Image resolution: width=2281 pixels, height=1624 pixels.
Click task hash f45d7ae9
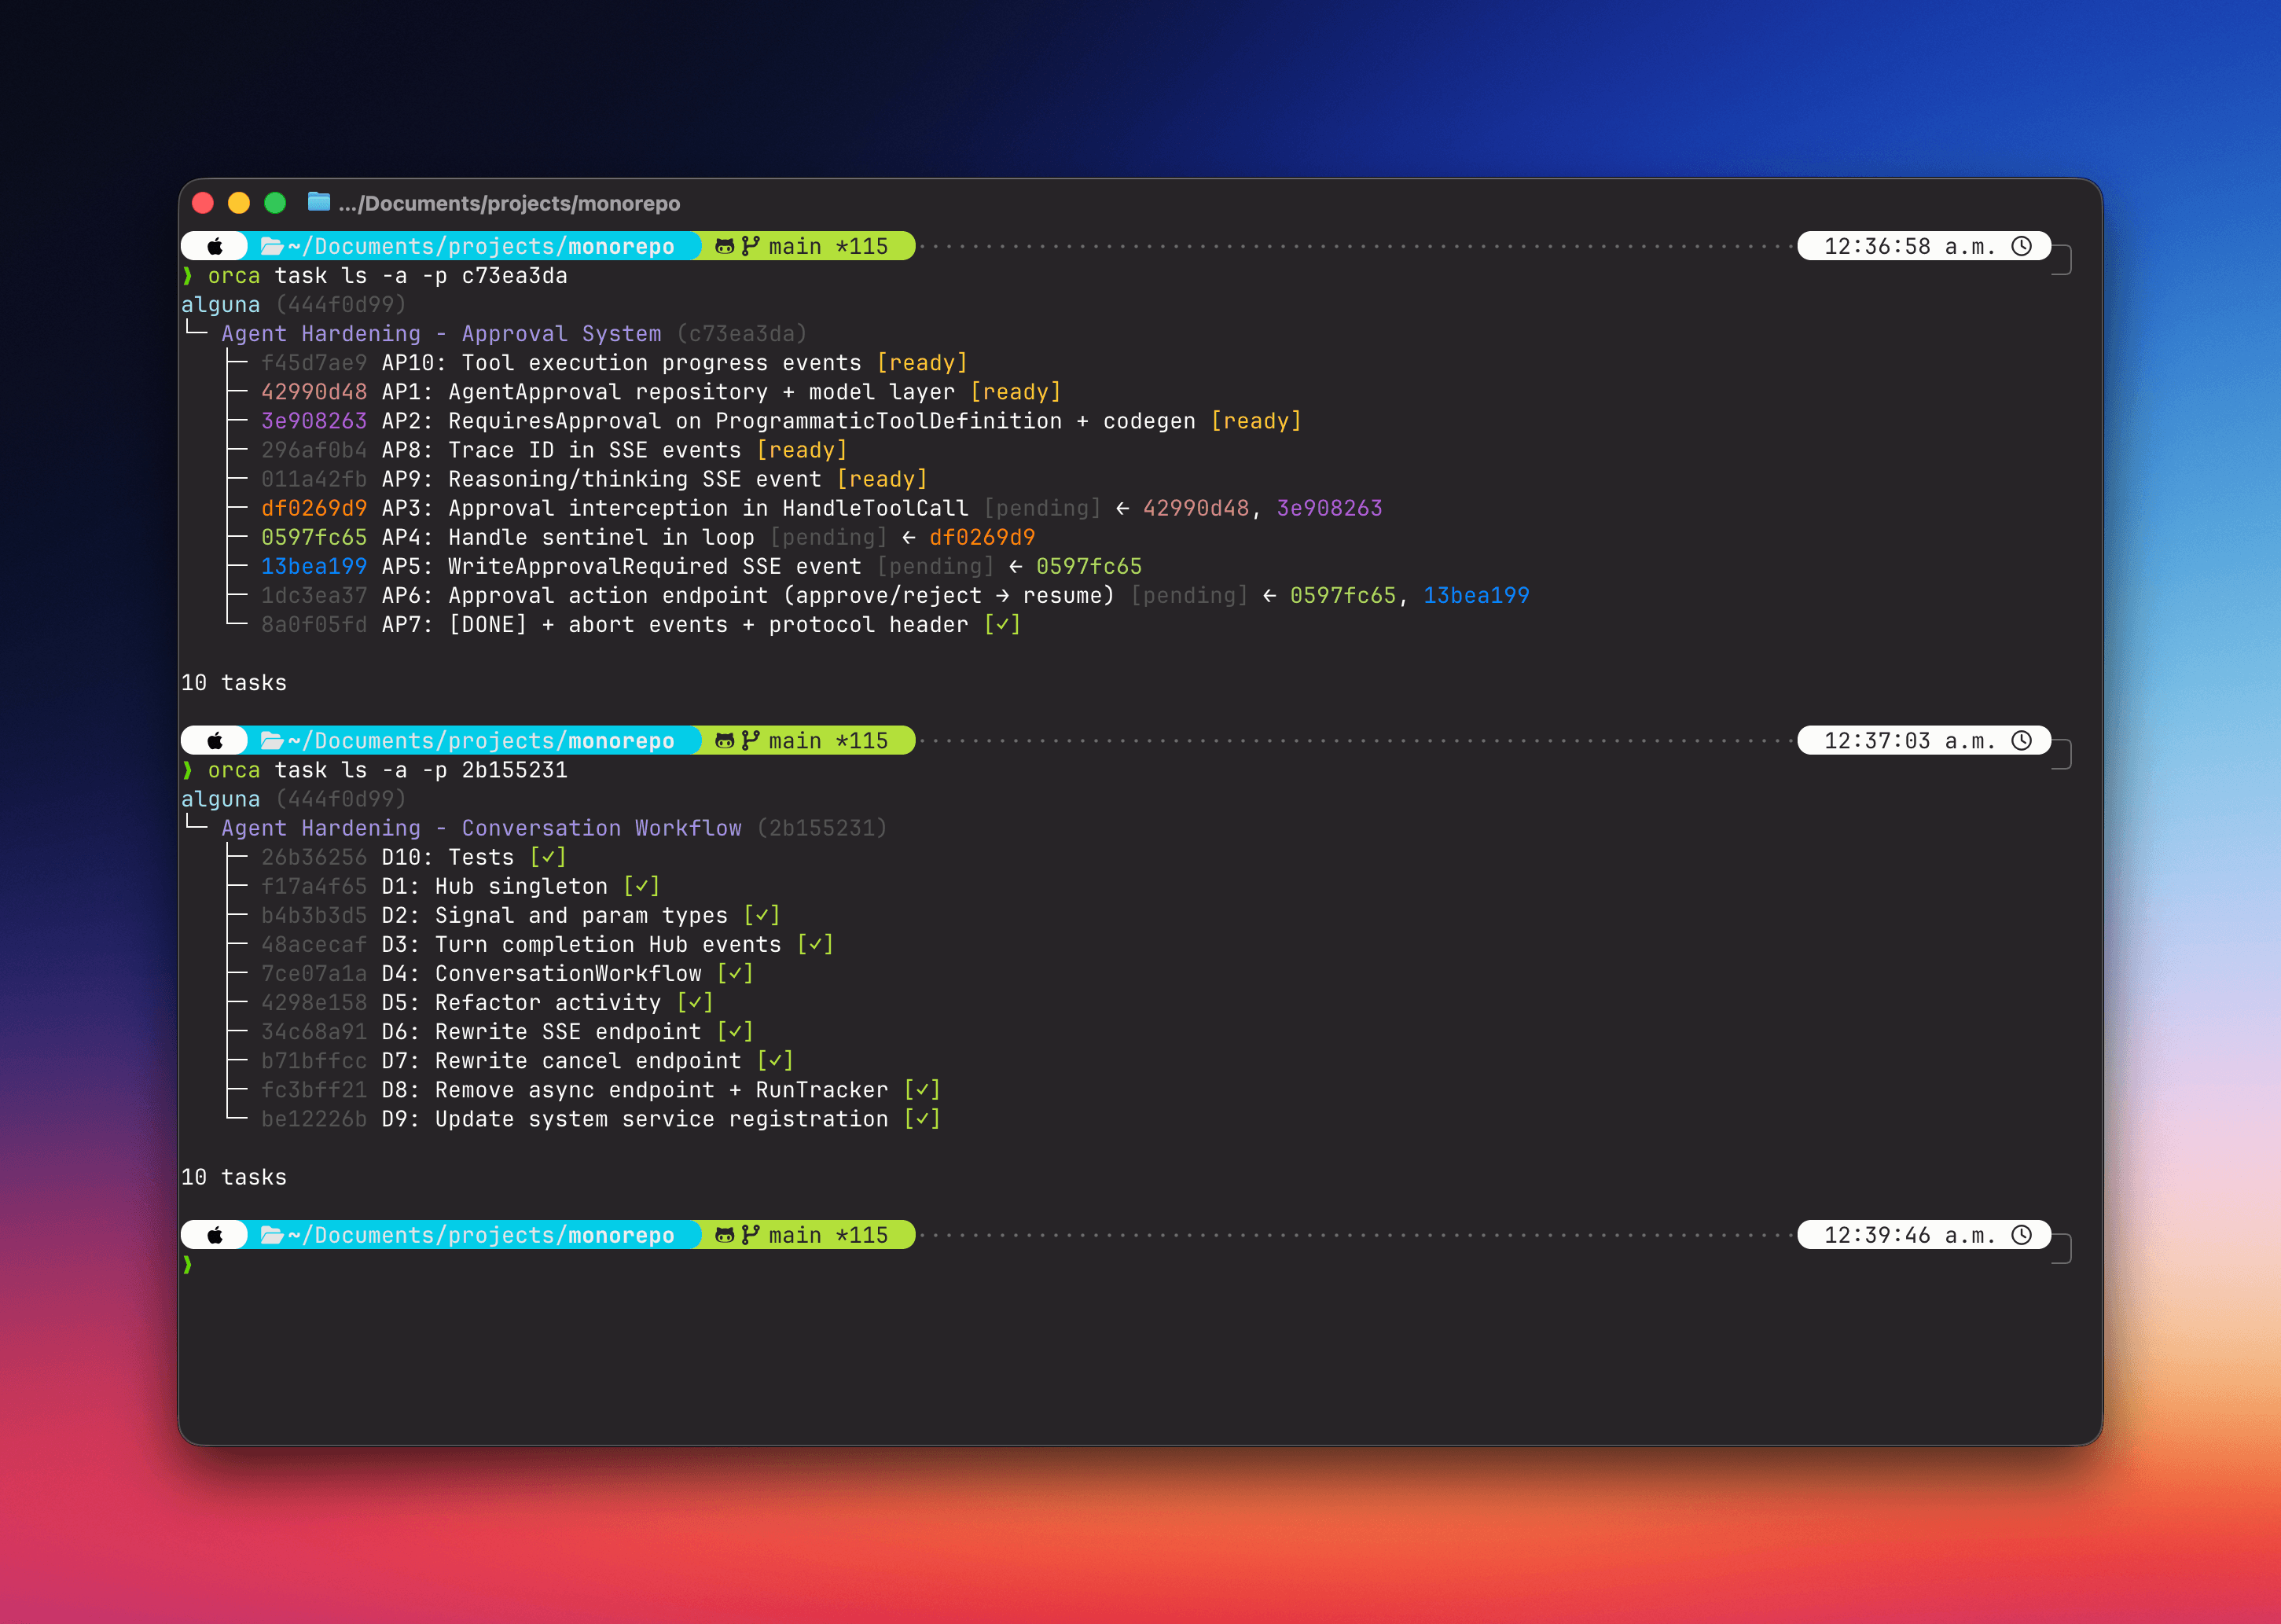coord(314,363)
